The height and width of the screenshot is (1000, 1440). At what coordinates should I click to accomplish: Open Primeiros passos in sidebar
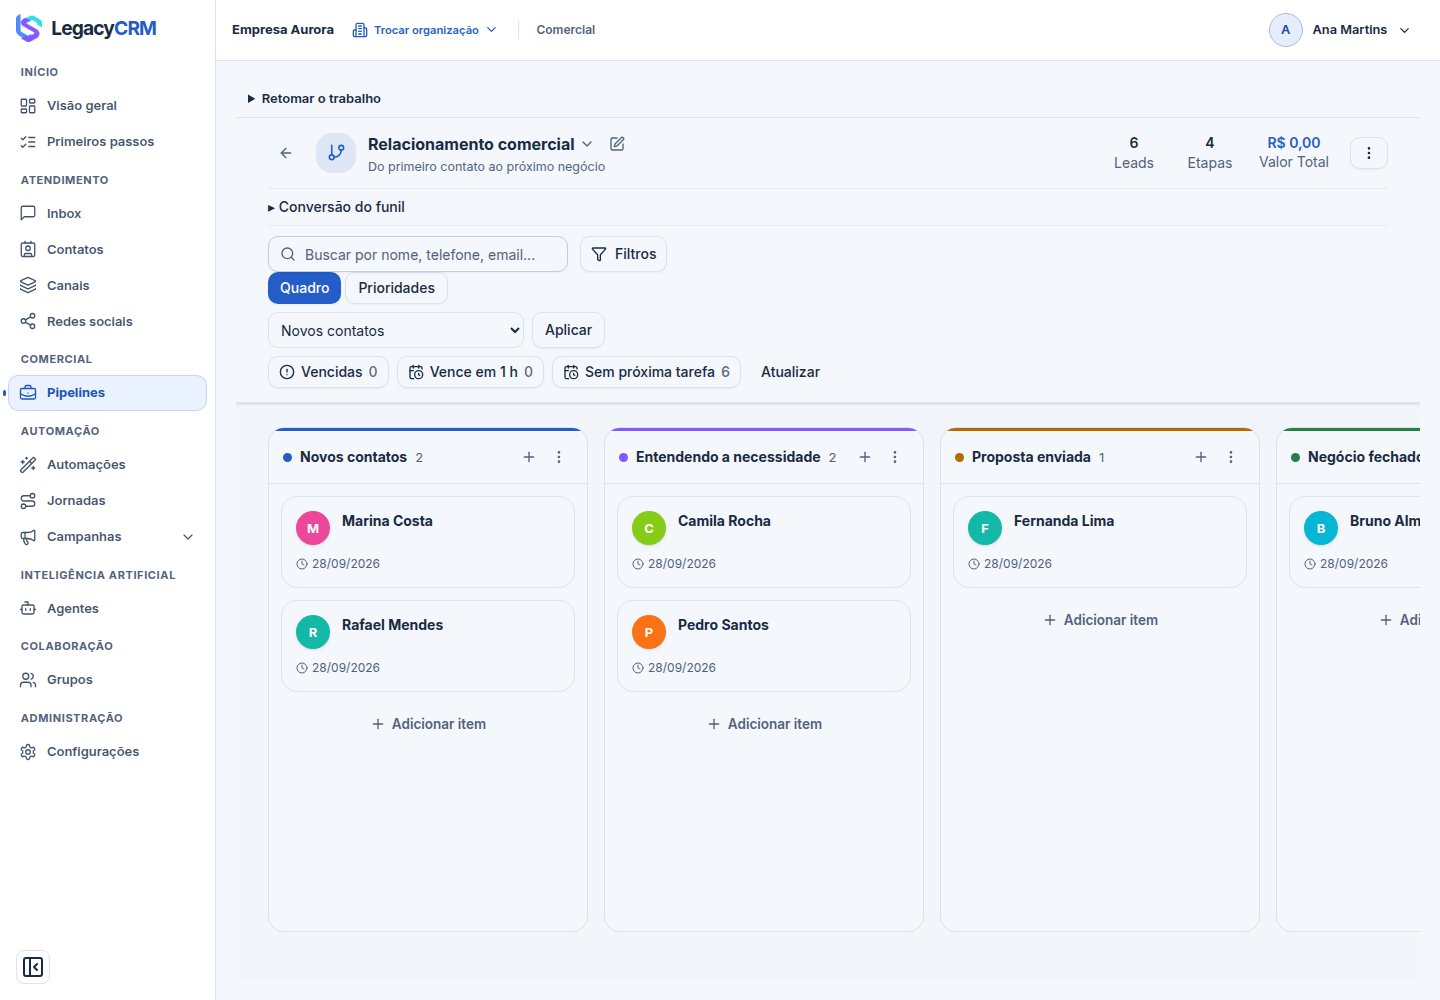coord(107,142)
